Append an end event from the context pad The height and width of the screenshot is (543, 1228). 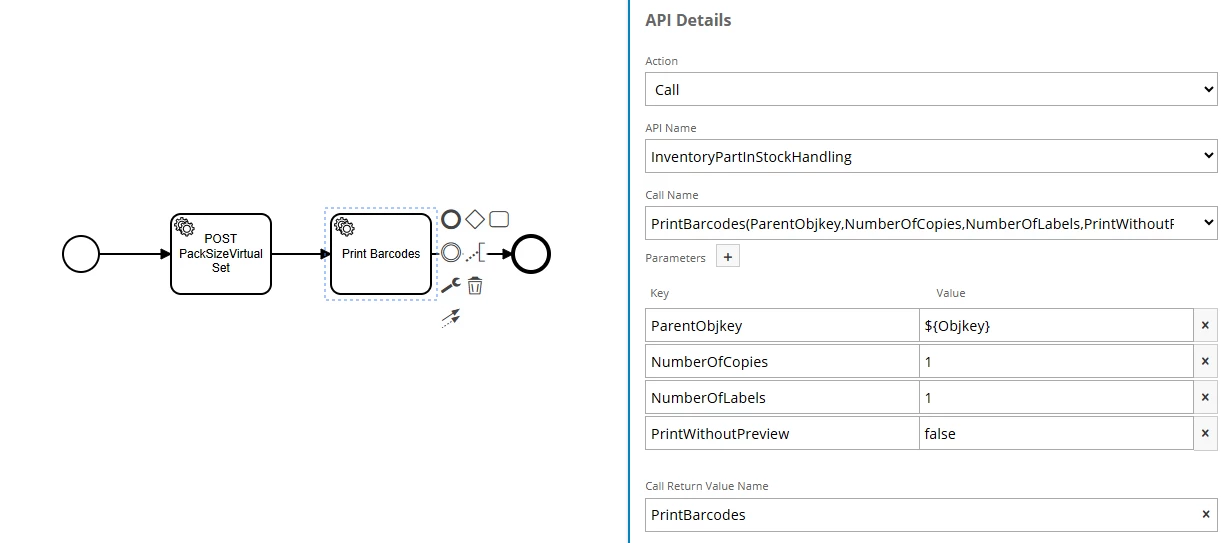[451, 219]
